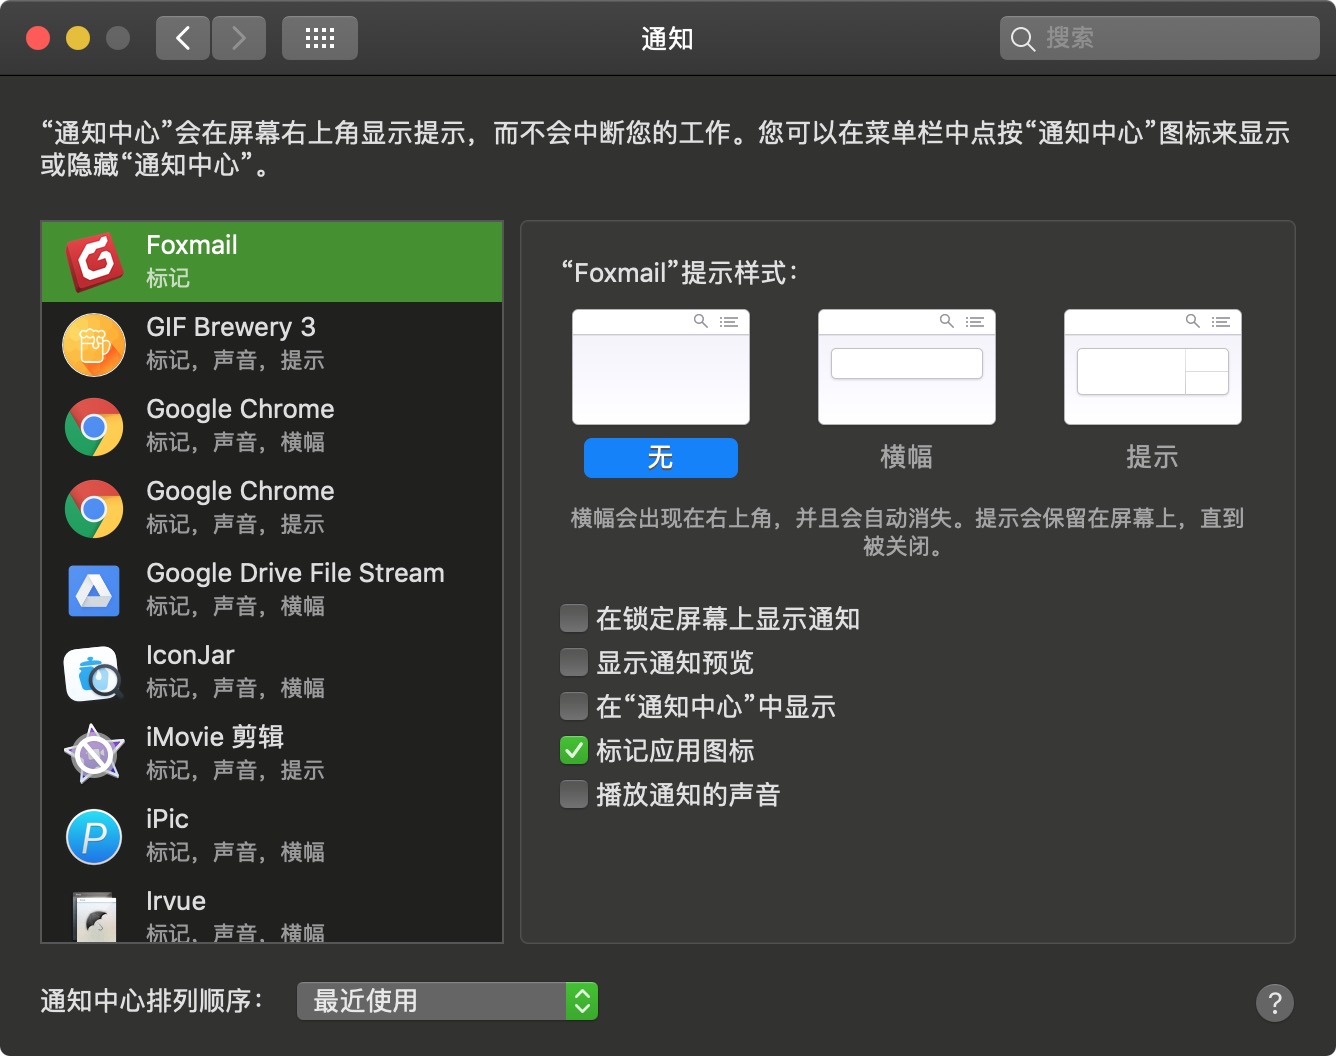1336x1056 pixels.
Task: Click the GIF Brewery 3 beer icon
Action: point(94,344)
